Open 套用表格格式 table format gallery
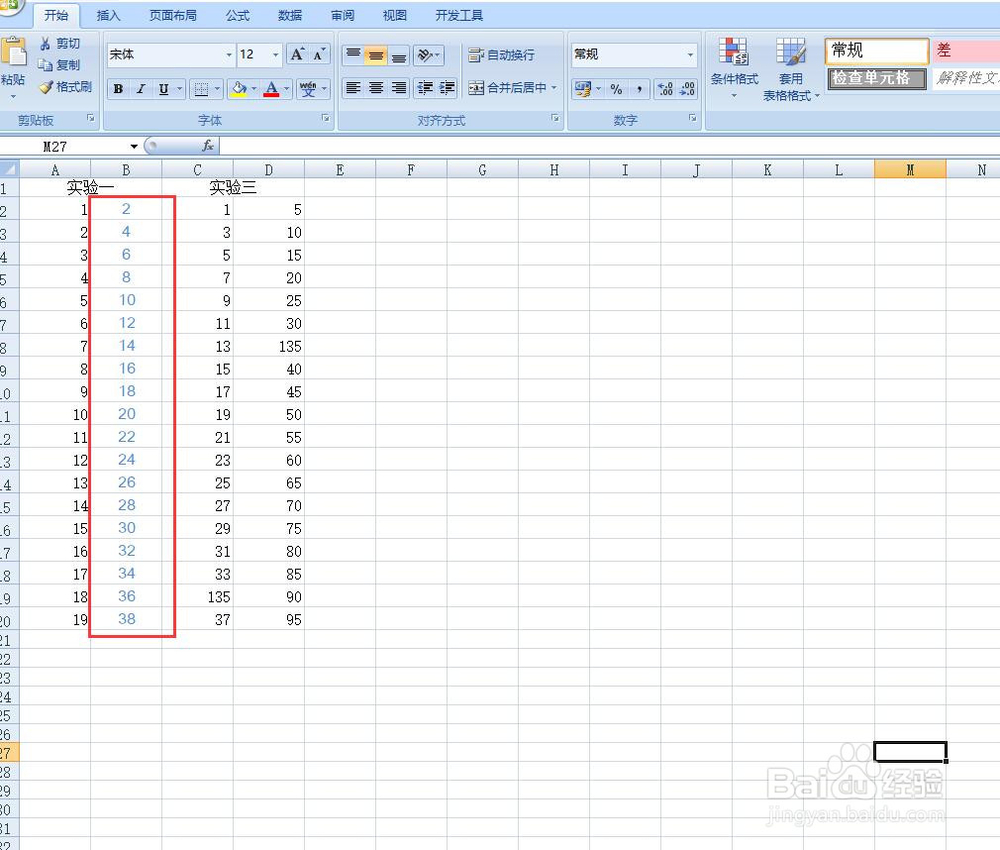The height and width of the screenshot is (850, 1000). tap(791, 68)
